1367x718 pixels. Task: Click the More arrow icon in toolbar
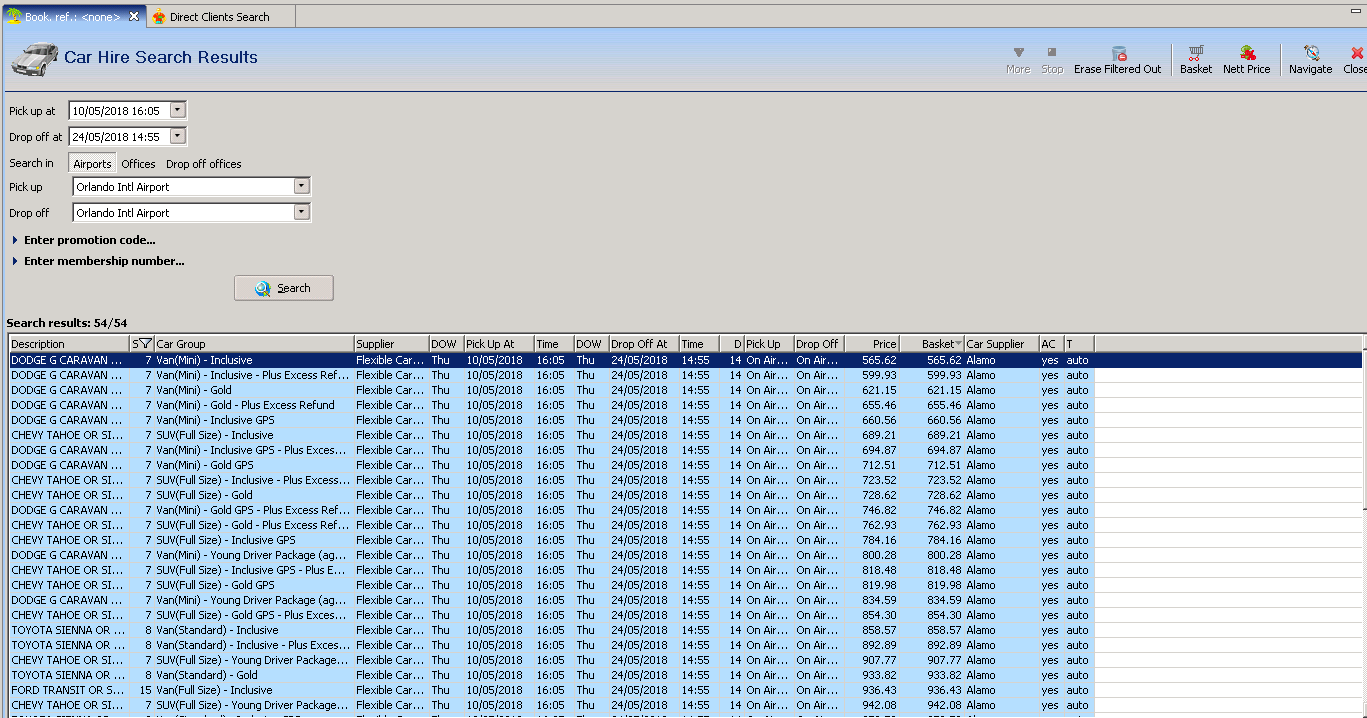coord(1018,53)
